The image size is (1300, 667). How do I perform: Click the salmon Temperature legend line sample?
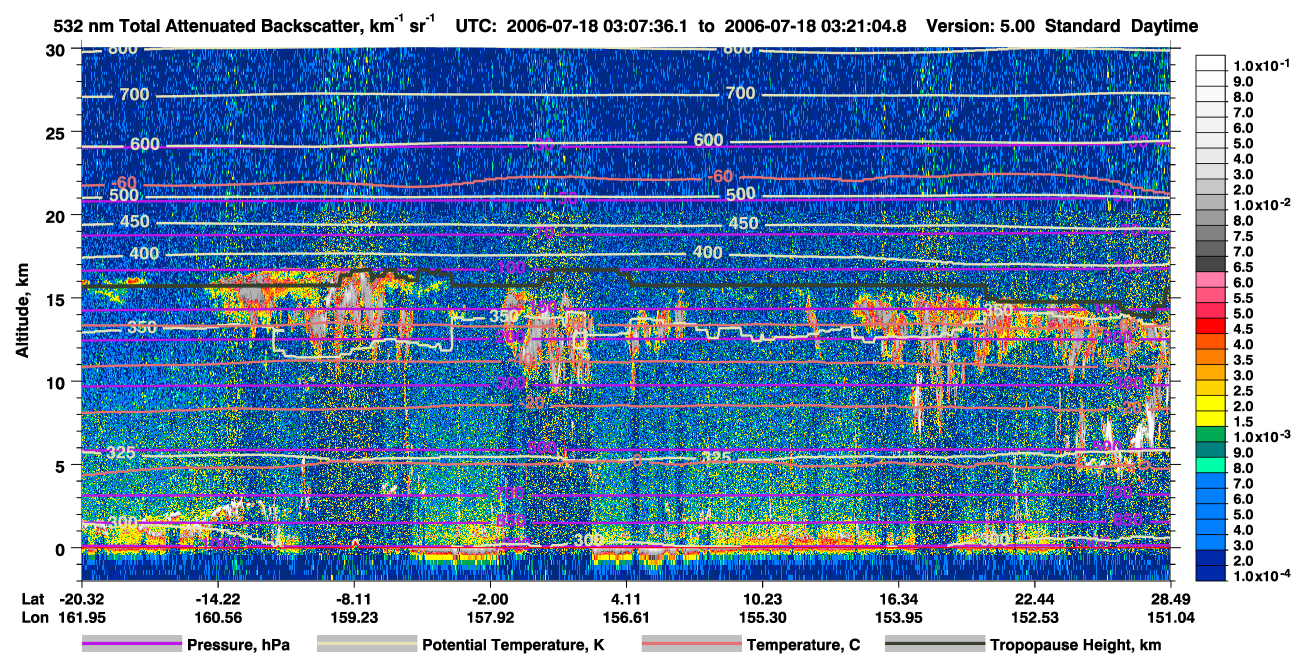[x=691, y=645]
